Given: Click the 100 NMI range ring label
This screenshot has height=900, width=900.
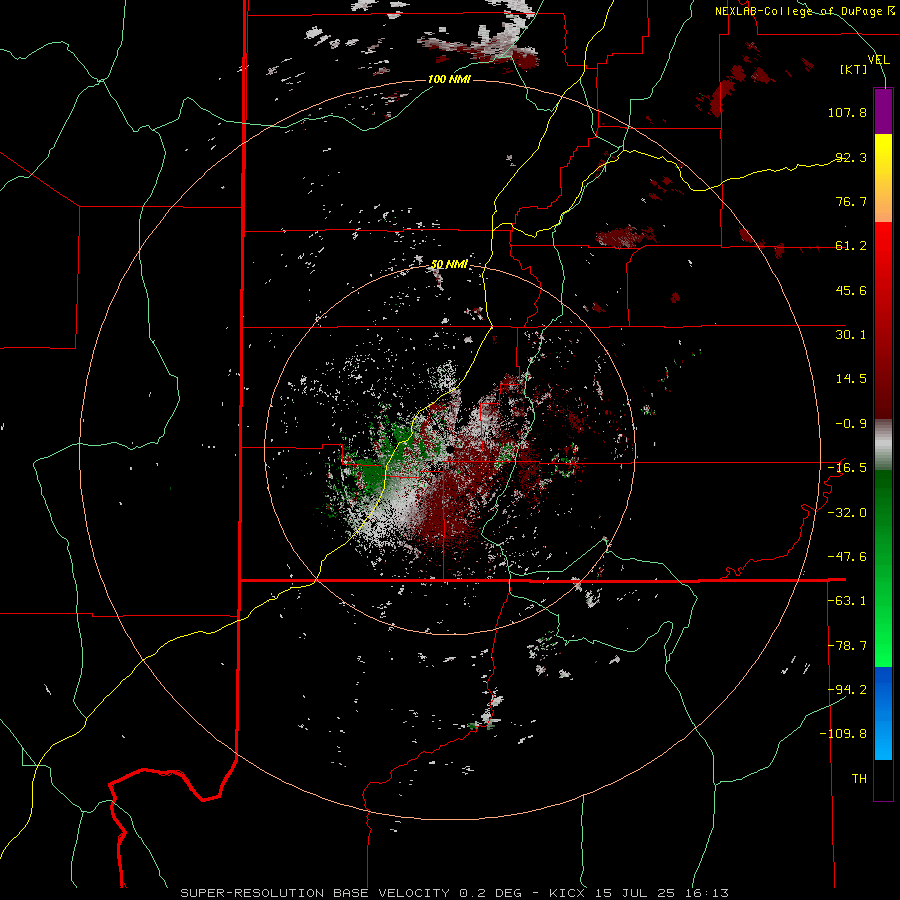Looking at the screenshot, I should point(449,79).
